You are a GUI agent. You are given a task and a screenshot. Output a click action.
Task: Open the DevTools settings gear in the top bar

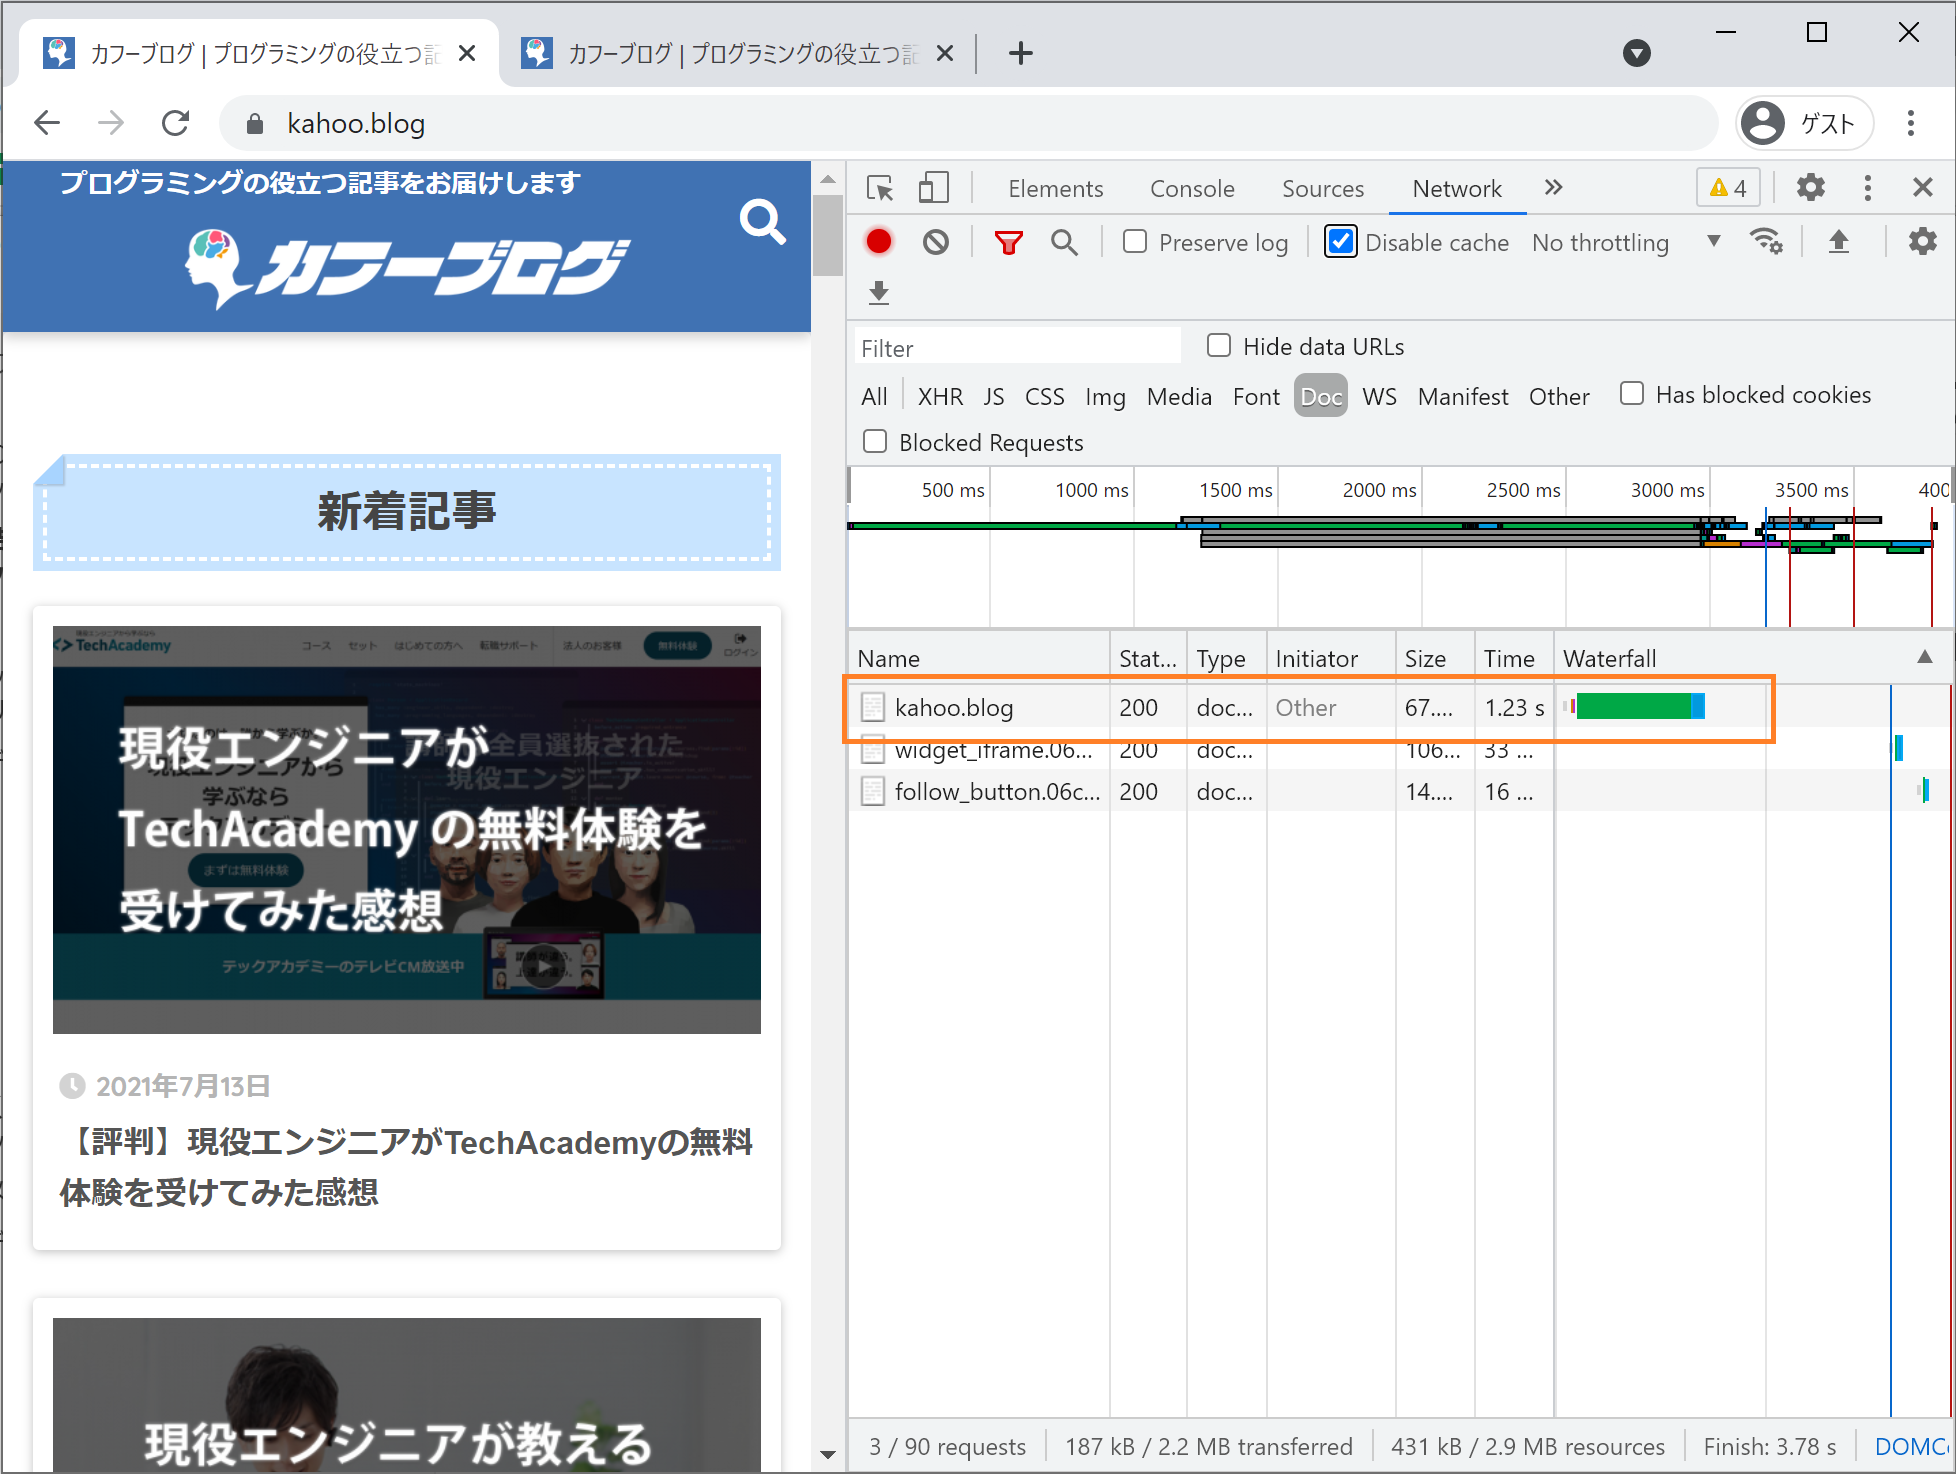click(x=1810, y=188)
